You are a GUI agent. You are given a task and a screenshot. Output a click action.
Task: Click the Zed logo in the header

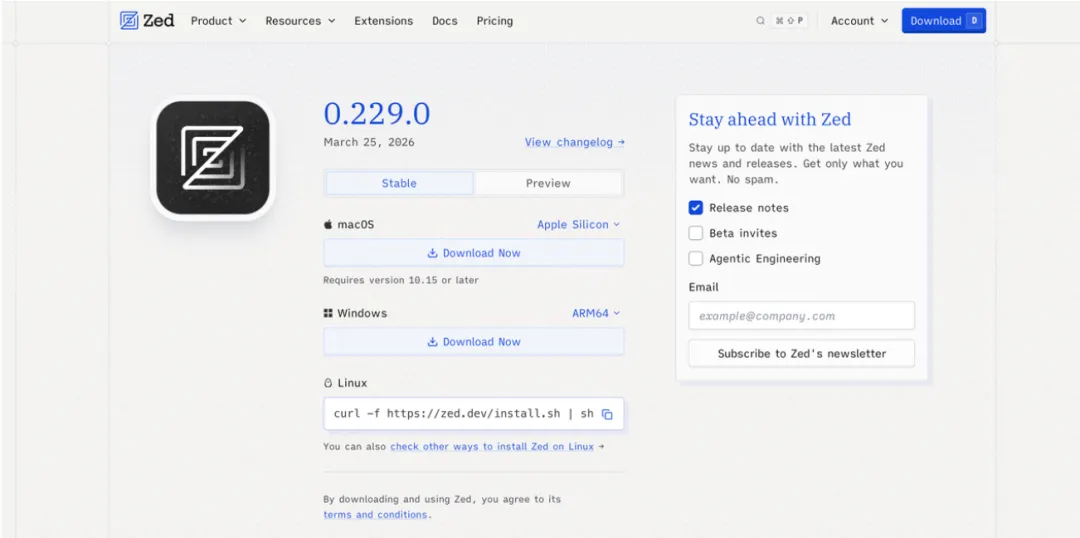pyautogui.click(x=147, y=21)
